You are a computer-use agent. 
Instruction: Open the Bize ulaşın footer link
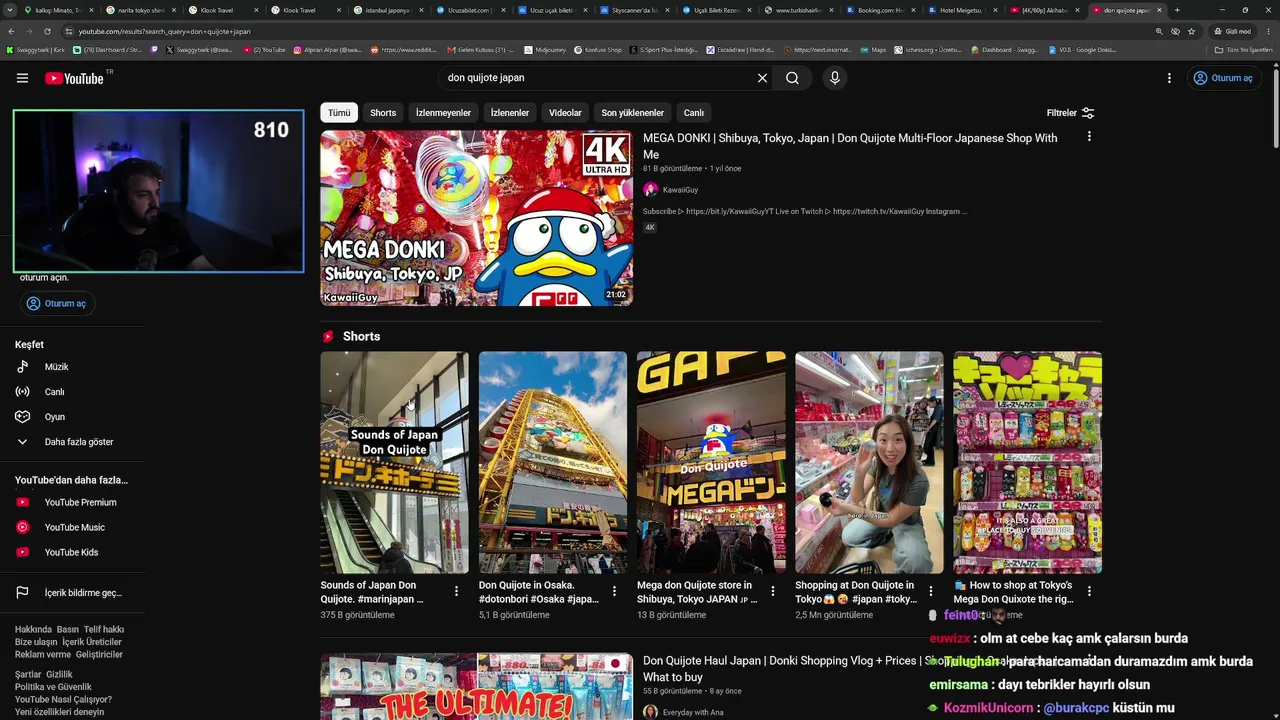coord(36,642)
